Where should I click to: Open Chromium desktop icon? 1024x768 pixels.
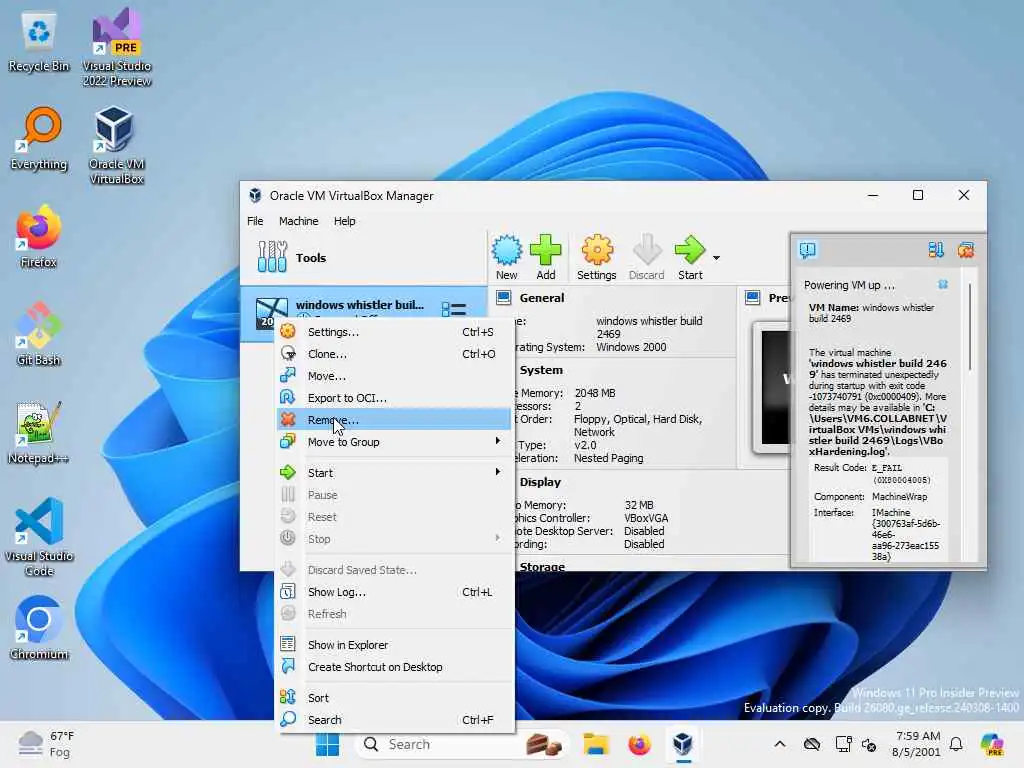(39, 628)
